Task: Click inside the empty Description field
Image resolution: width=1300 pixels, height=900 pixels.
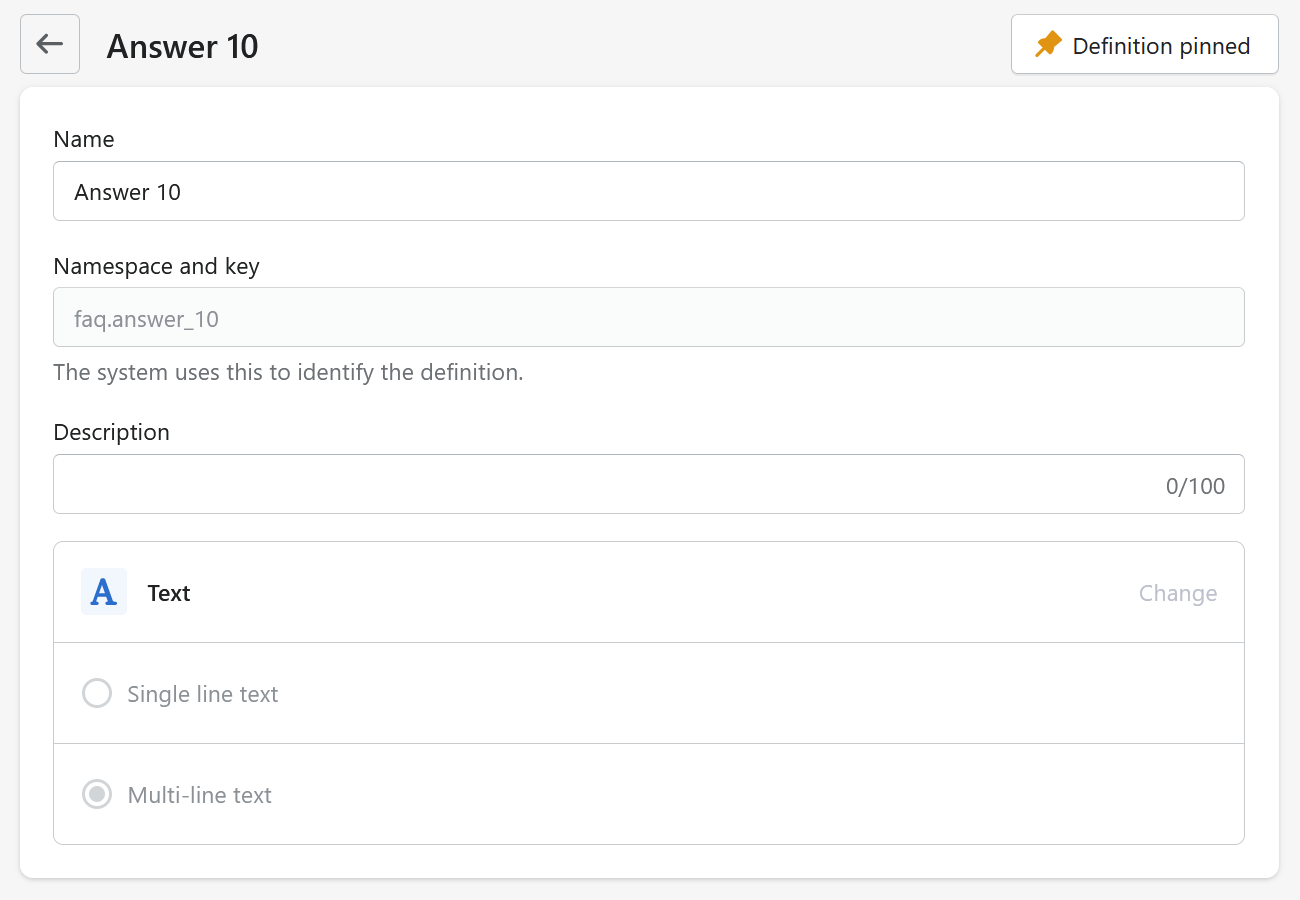Action: 649,484
